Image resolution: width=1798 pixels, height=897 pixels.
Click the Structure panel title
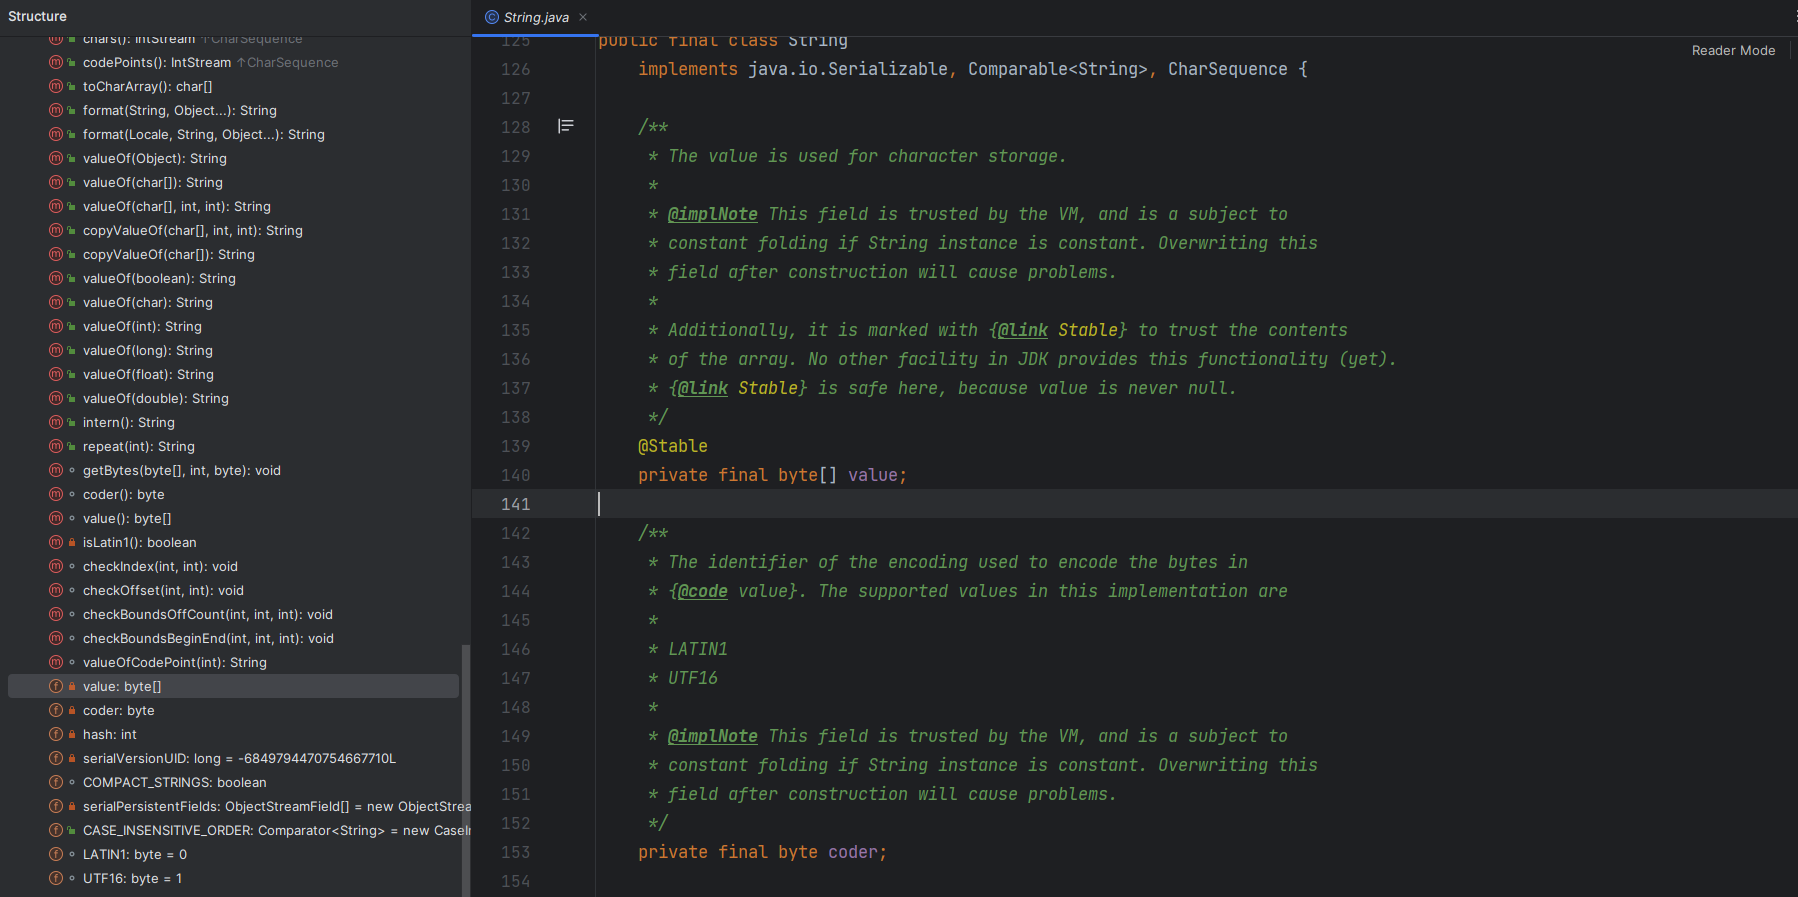point(37,16)
